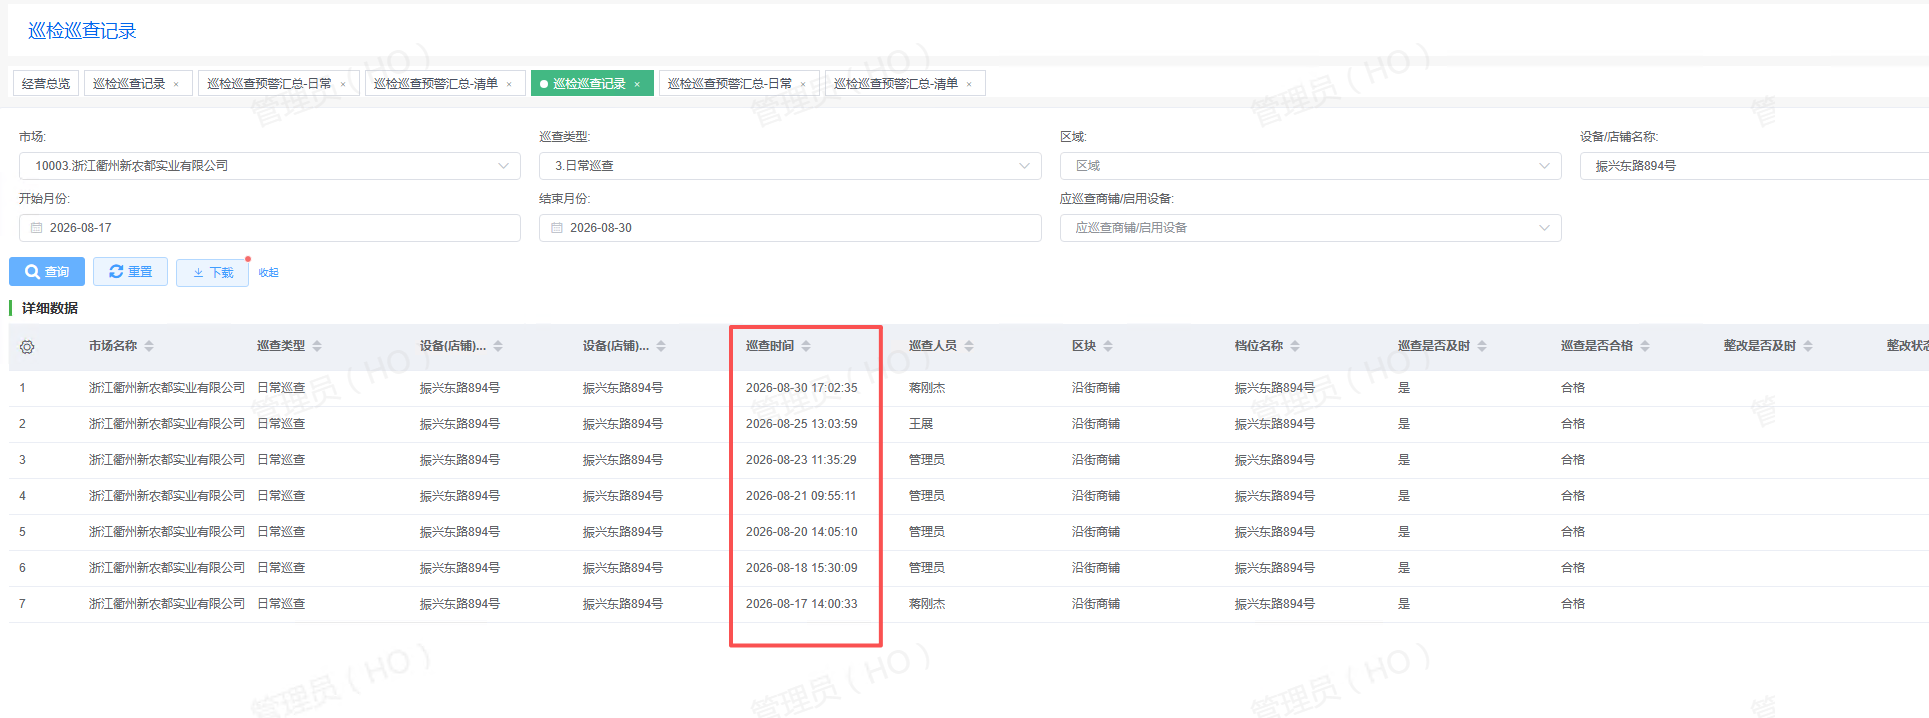
Task: Close the first 巡检巡查预警汇总-清单 tab
Action: coord(509,84)
